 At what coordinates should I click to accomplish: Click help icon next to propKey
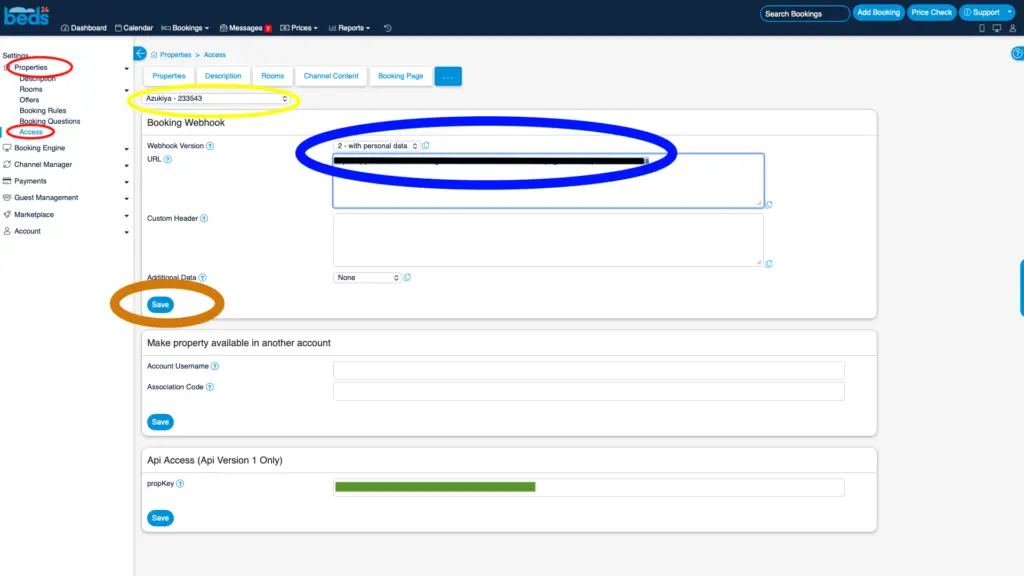[180, 484]
